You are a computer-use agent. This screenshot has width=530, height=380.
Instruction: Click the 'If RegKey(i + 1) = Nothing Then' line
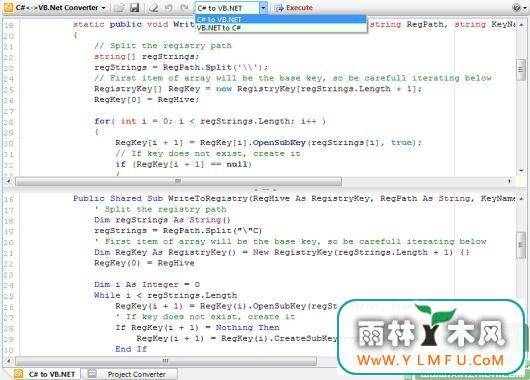tap(197, 328)
